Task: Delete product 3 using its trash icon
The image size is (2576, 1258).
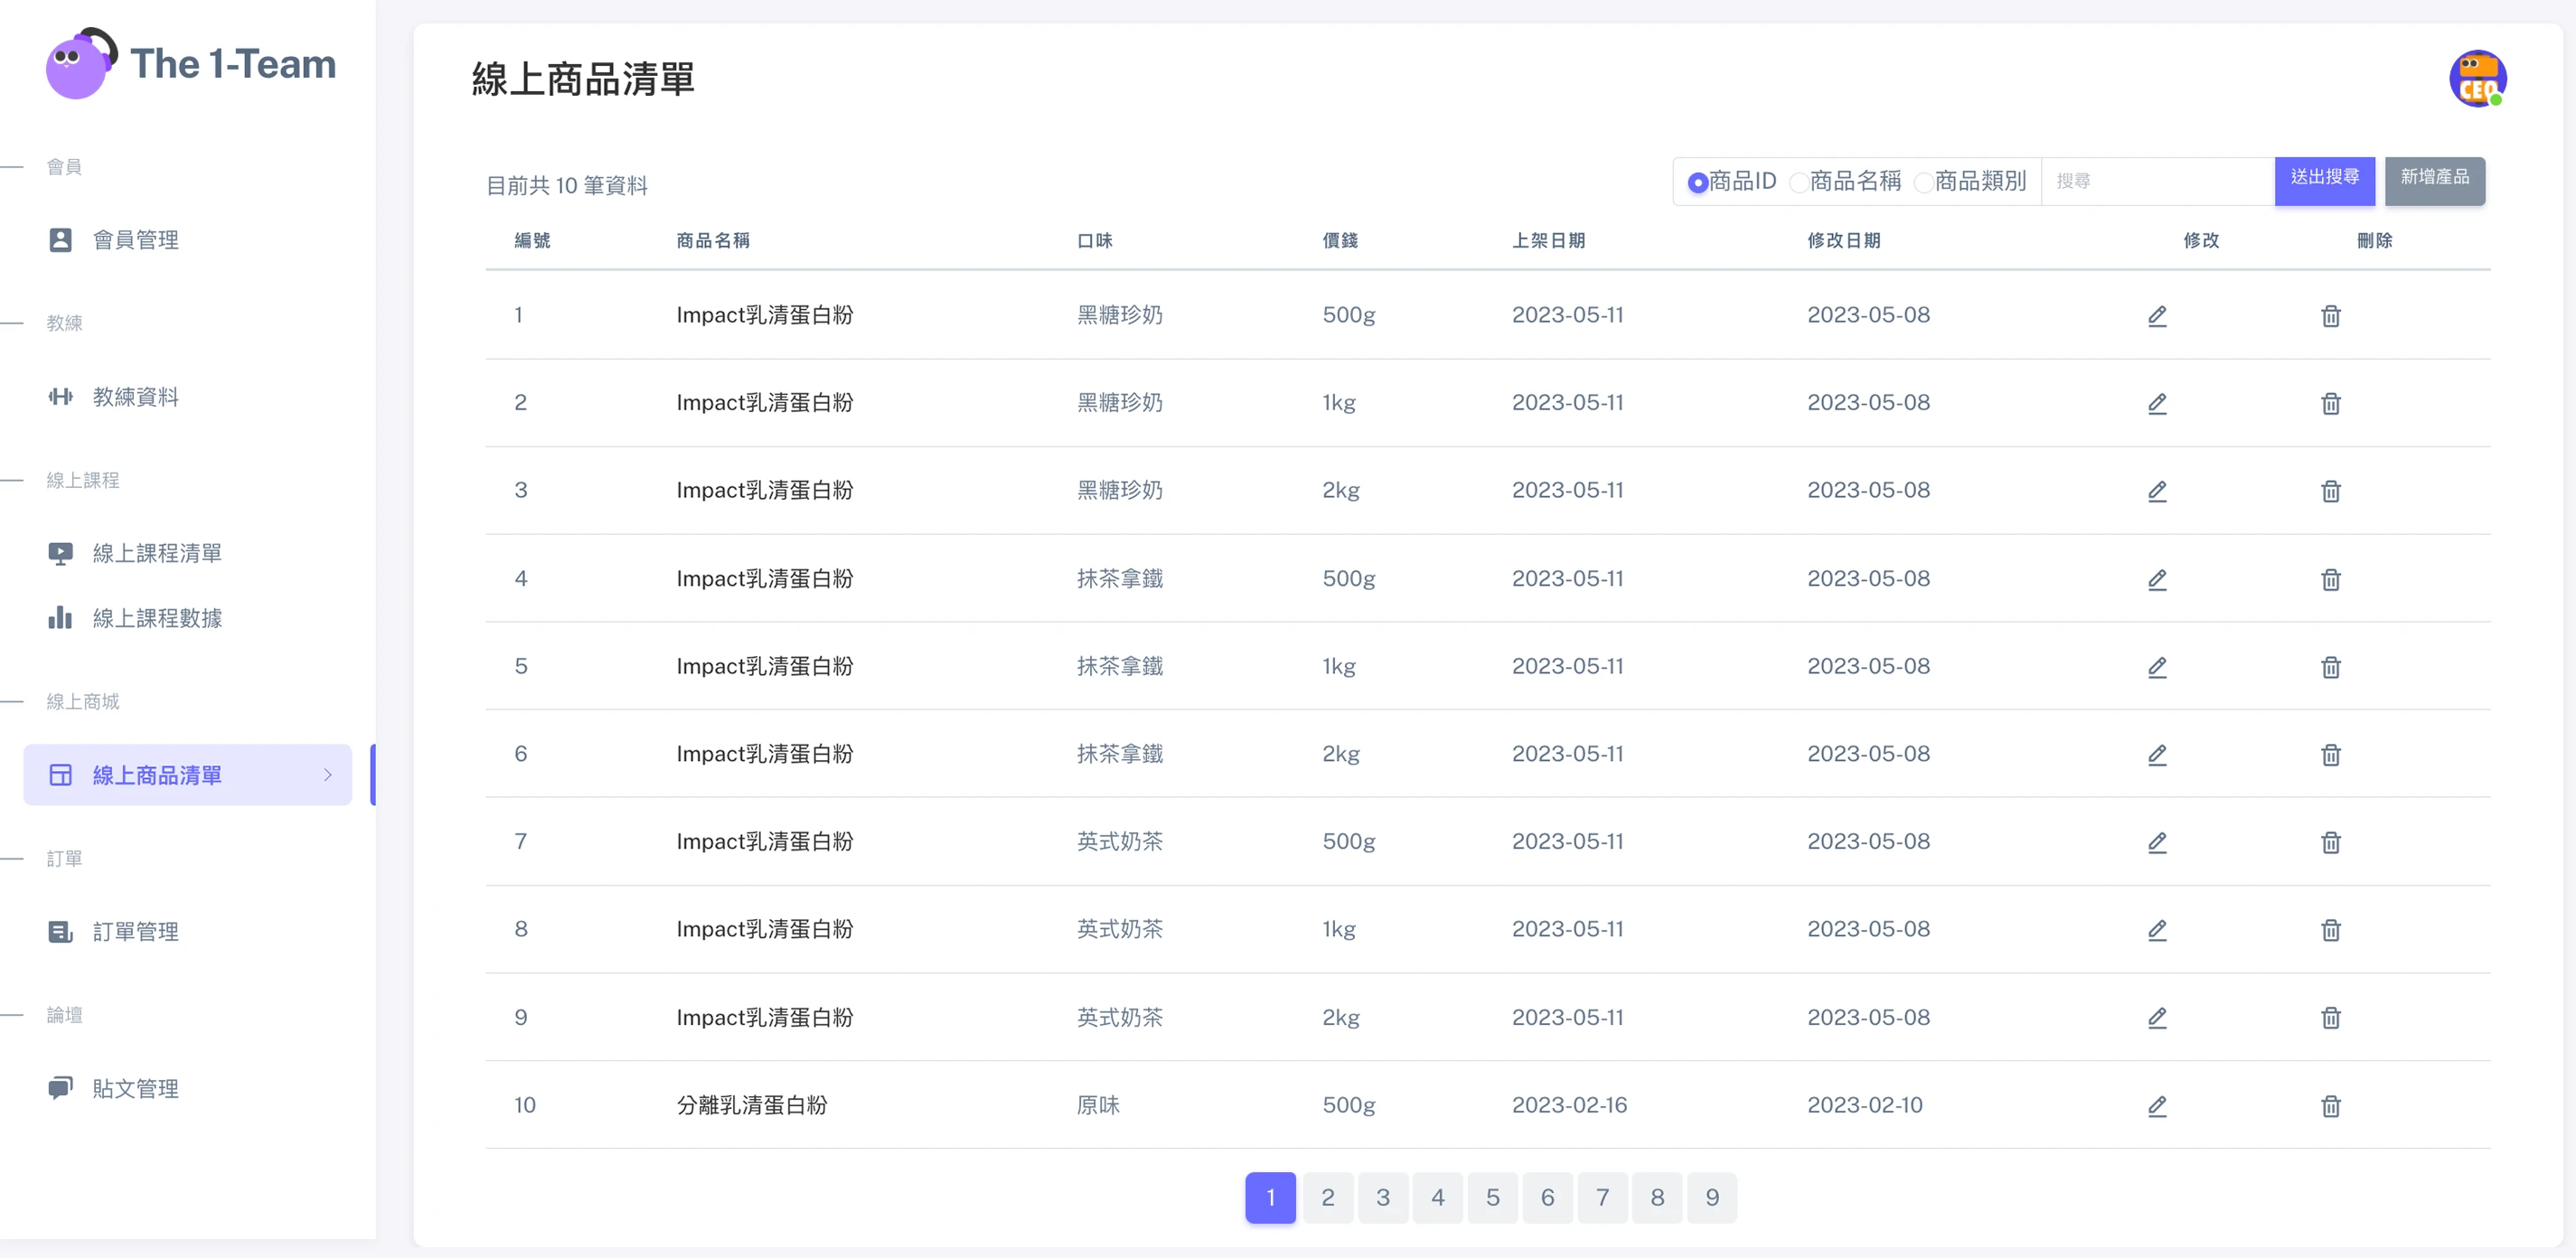Action: point(2330,491)
